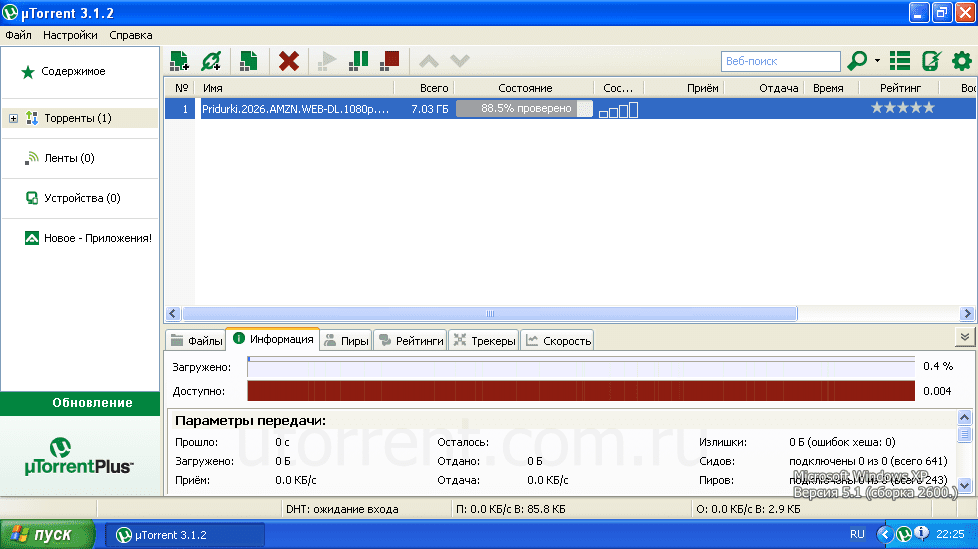Select Устройства (0) in the sidebar
The width and height of the screenshot is (978, 549).
click(x=82, y=198)
